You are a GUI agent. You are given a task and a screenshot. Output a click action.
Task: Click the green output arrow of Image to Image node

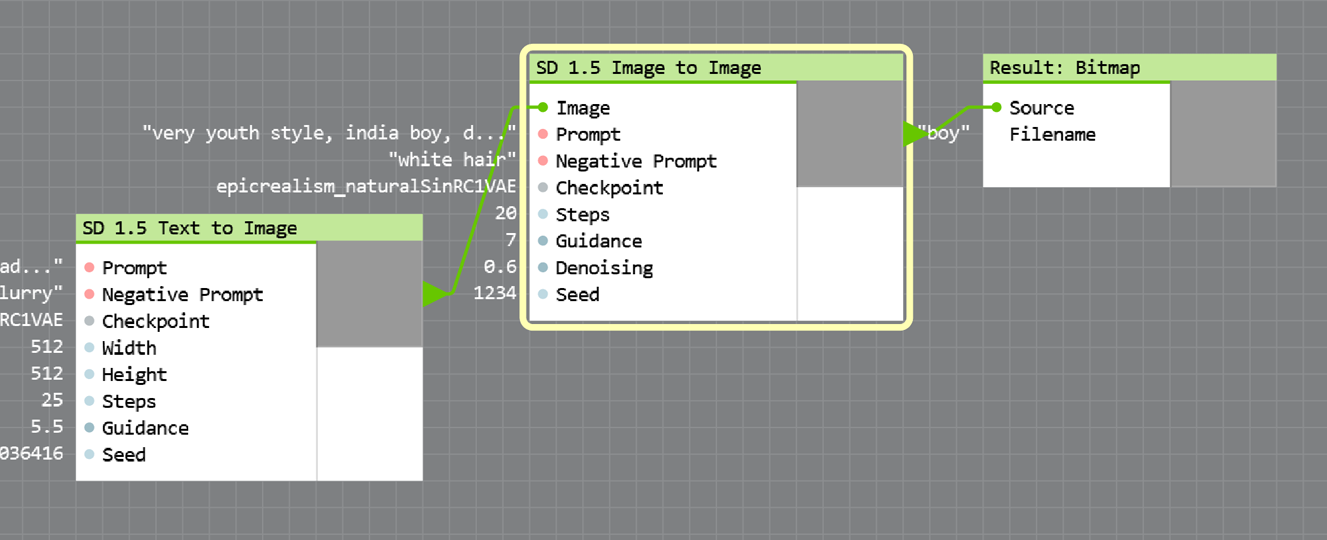tap(914, 134)
